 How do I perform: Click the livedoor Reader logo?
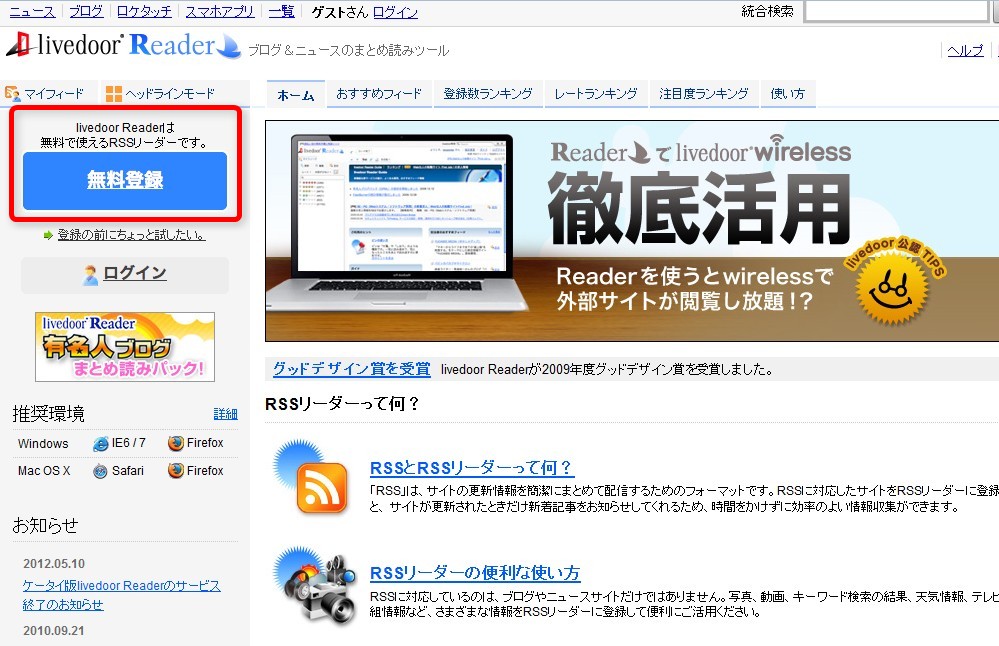tap(124, 46)
